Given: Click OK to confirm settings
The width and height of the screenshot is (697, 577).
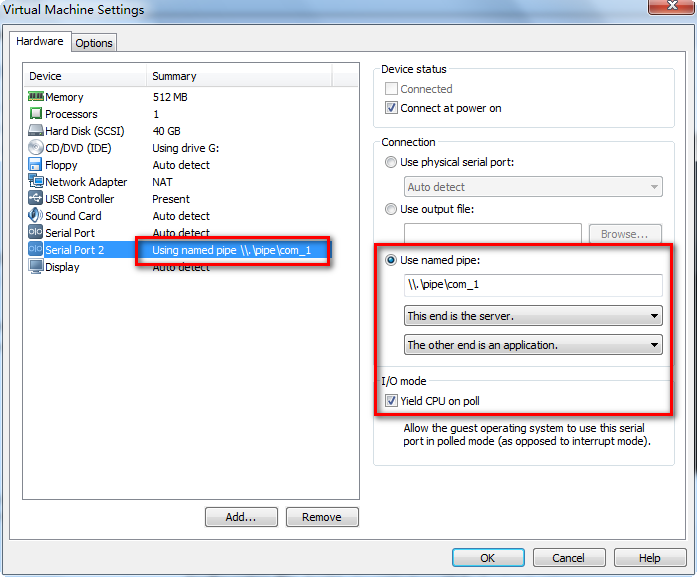Looking at the screenshot, I should pos(488,557).
